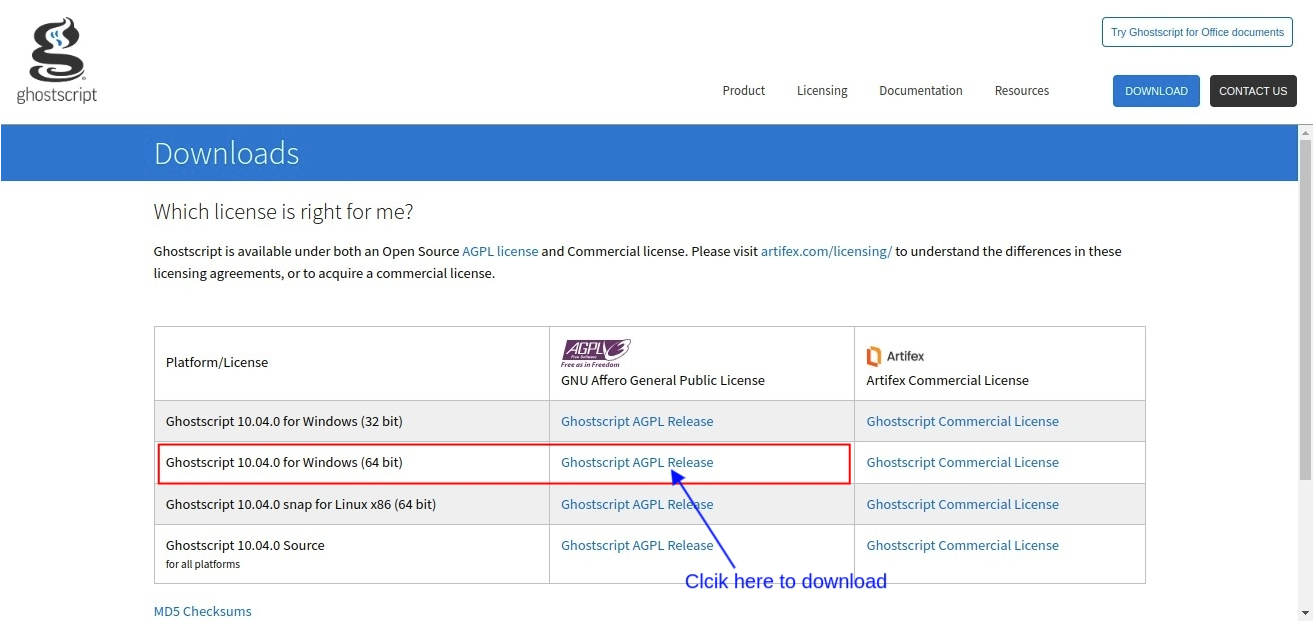Open the Product menu
The width and height of the screenshot is (1314, 622).
pos(743,90)
